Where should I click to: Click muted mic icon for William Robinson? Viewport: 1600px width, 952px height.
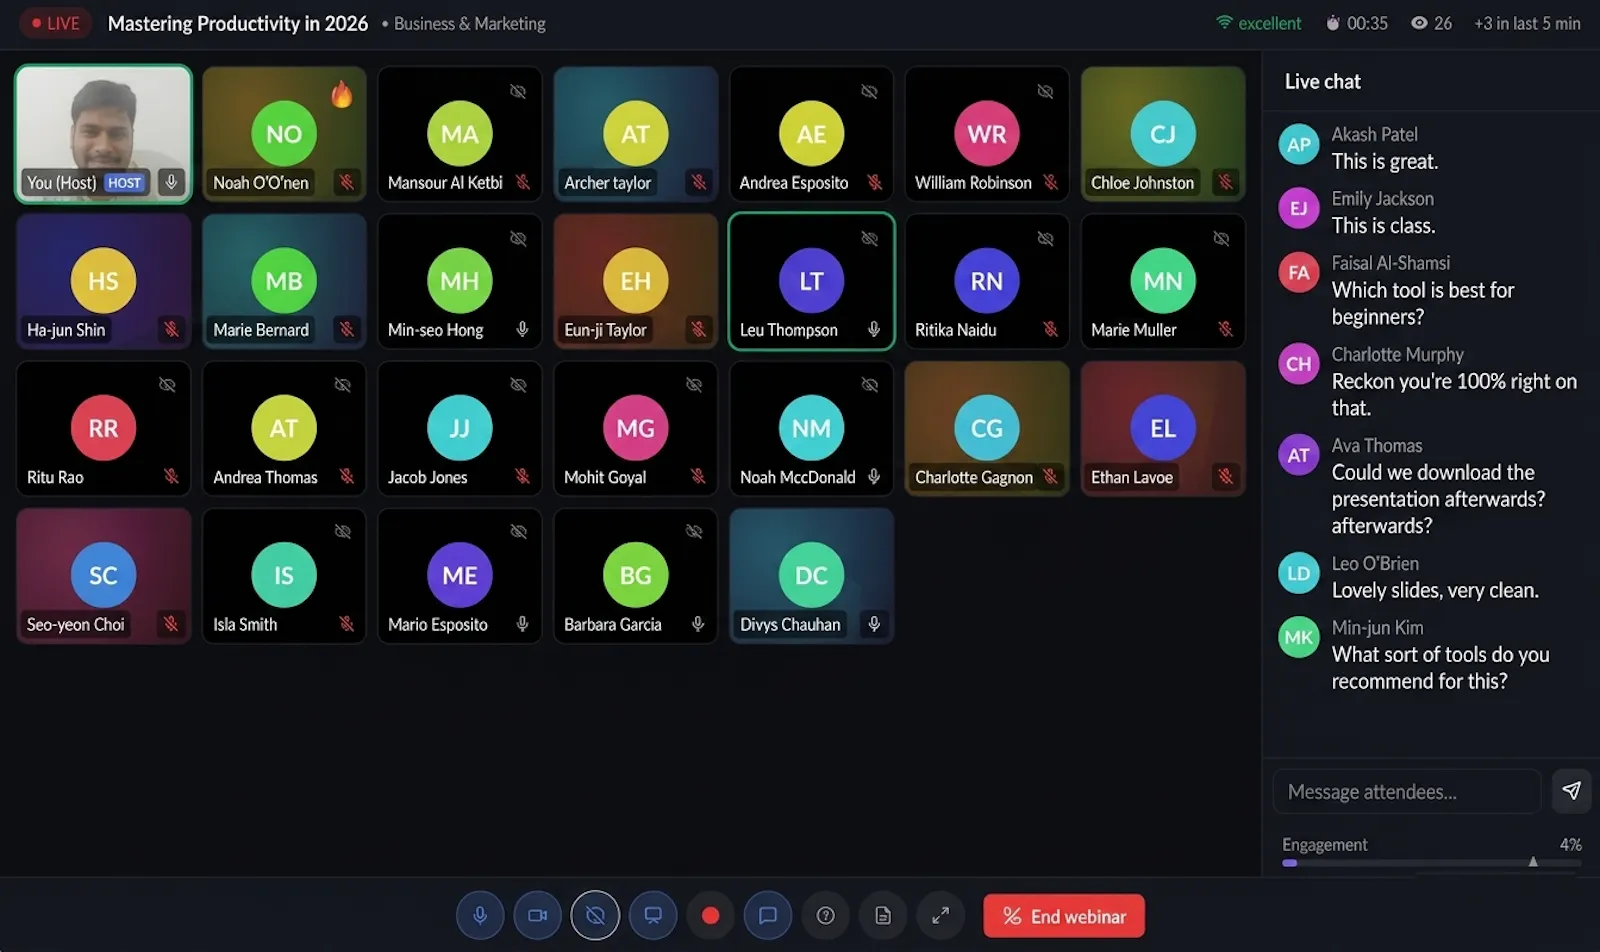point(1050,182)
